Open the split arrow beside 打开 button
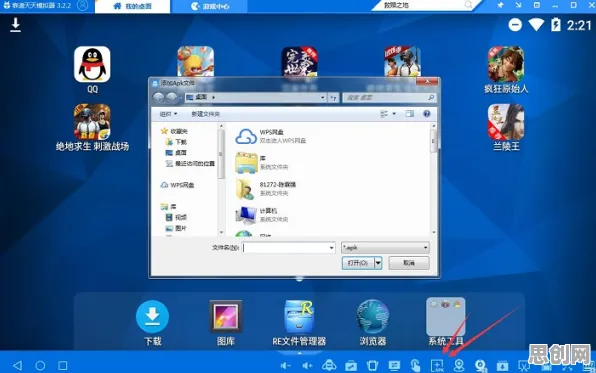596x373 pixels. tap(378, 263)
